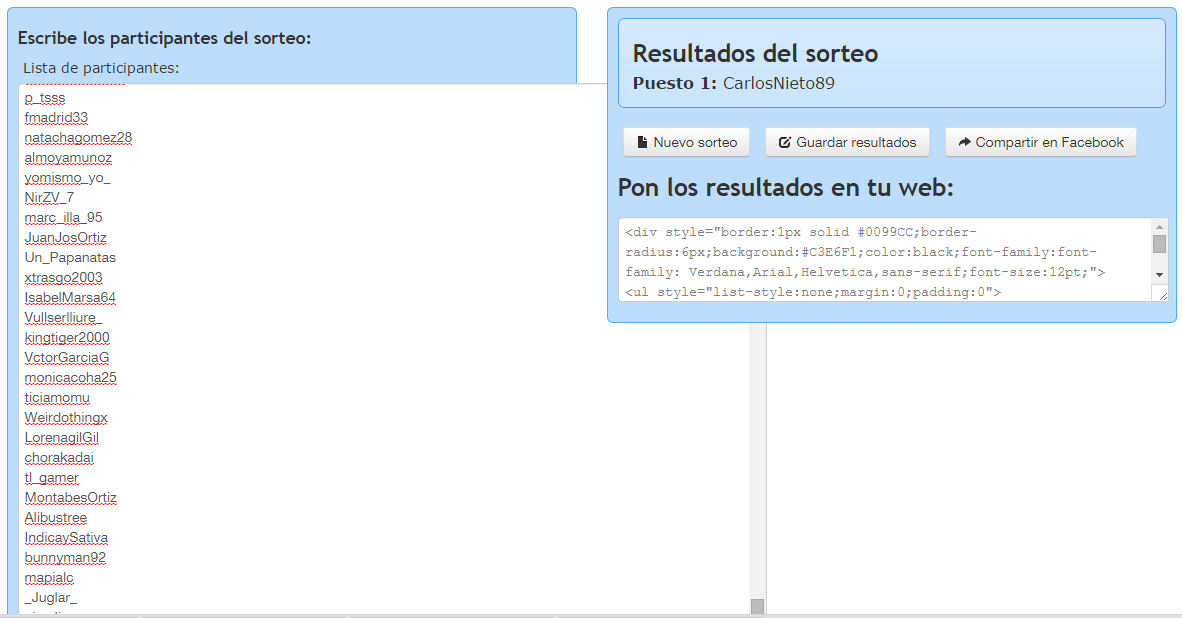Click the Puesto 1 label
The image size is (1182, 618).
(x=675, y=83)
